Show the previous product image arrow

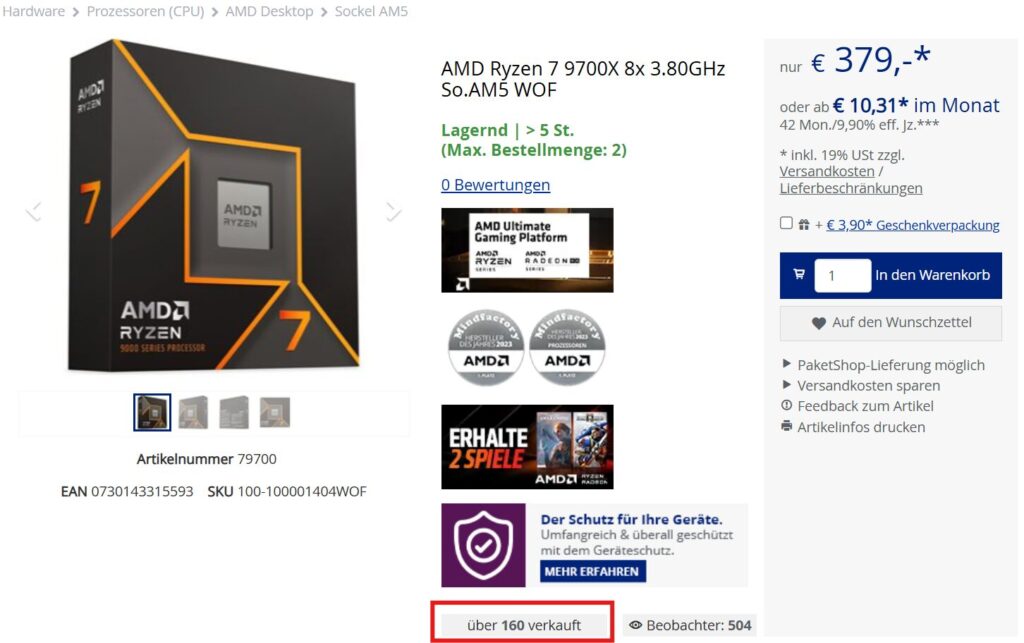[x=33, y=212]
